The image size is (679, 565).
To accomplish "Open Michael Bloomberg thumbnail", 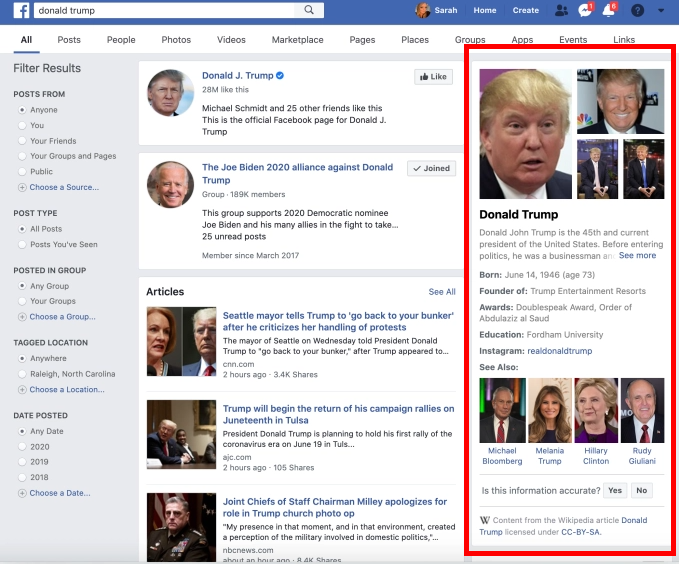I will point(502,410).
